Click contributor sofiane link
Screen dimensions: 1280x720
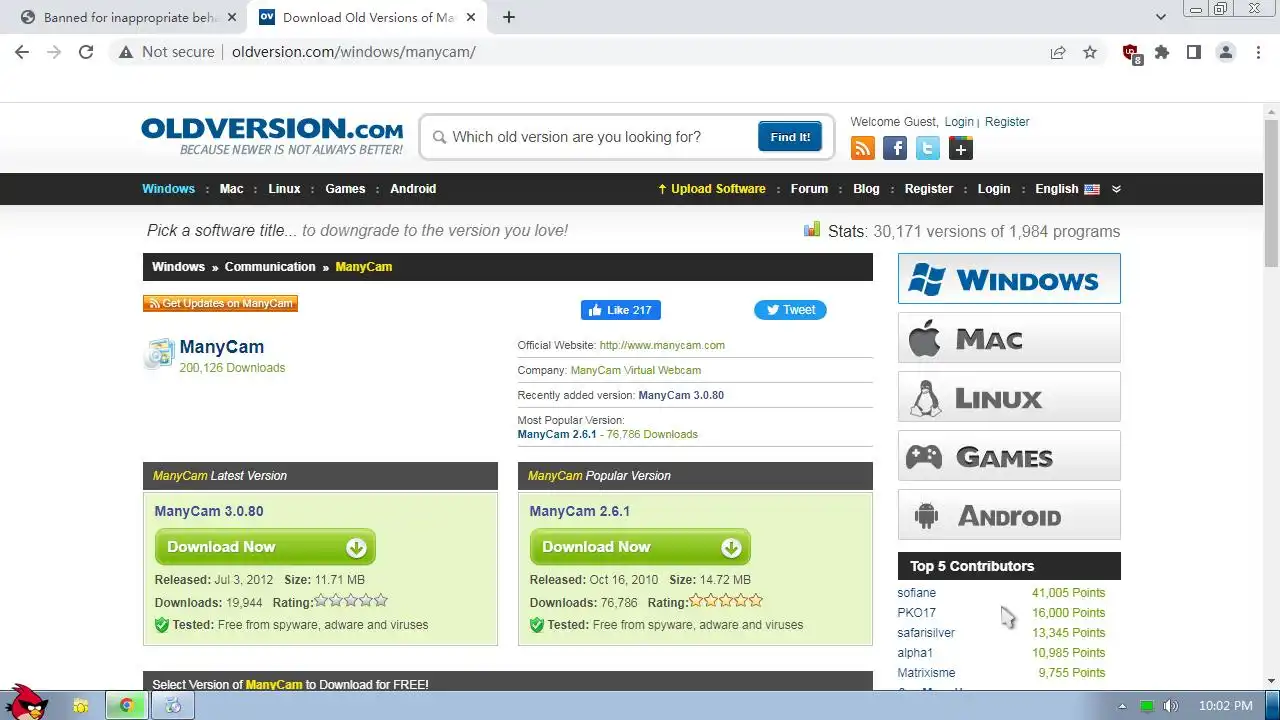tap(917, 593)
